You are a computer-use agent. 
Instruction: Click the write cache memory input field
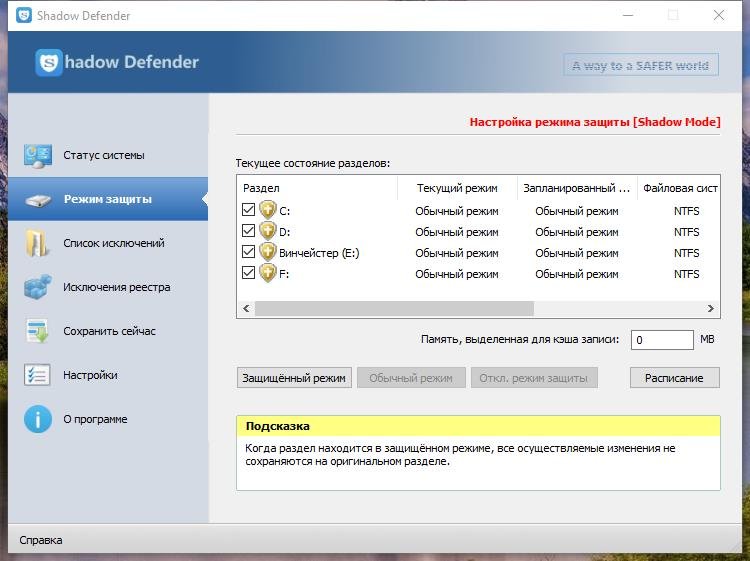pyautogui.click(x=662, y=340)
